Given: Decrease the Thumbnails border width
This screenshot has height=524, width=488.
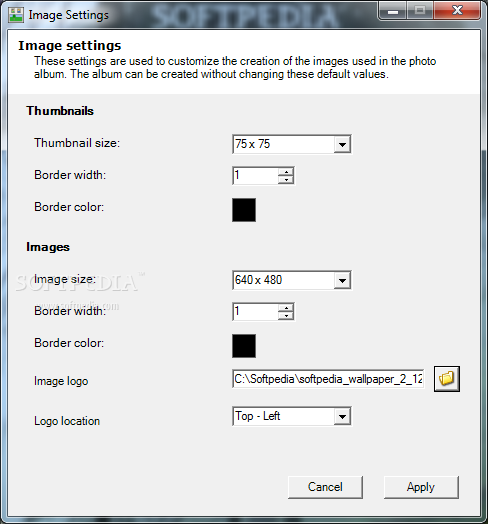Looking at the screenshot, I should pyautogui.click(x=286, y=180).
